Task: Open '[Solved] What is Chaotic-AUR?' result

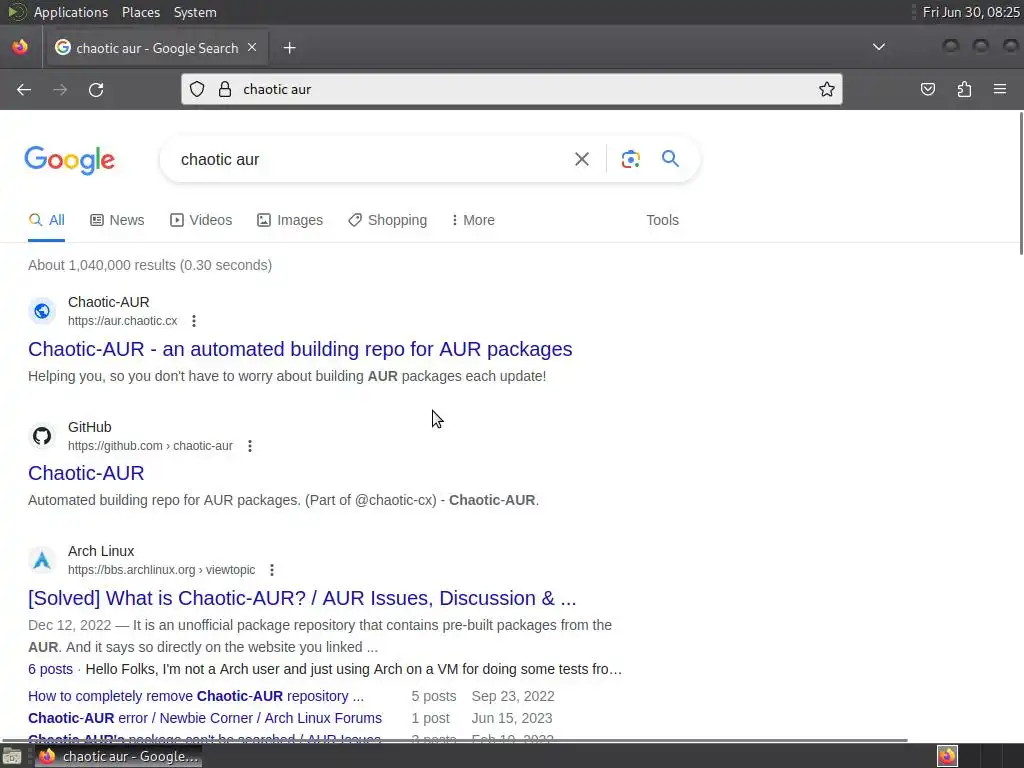Action: tap(302, 598)
